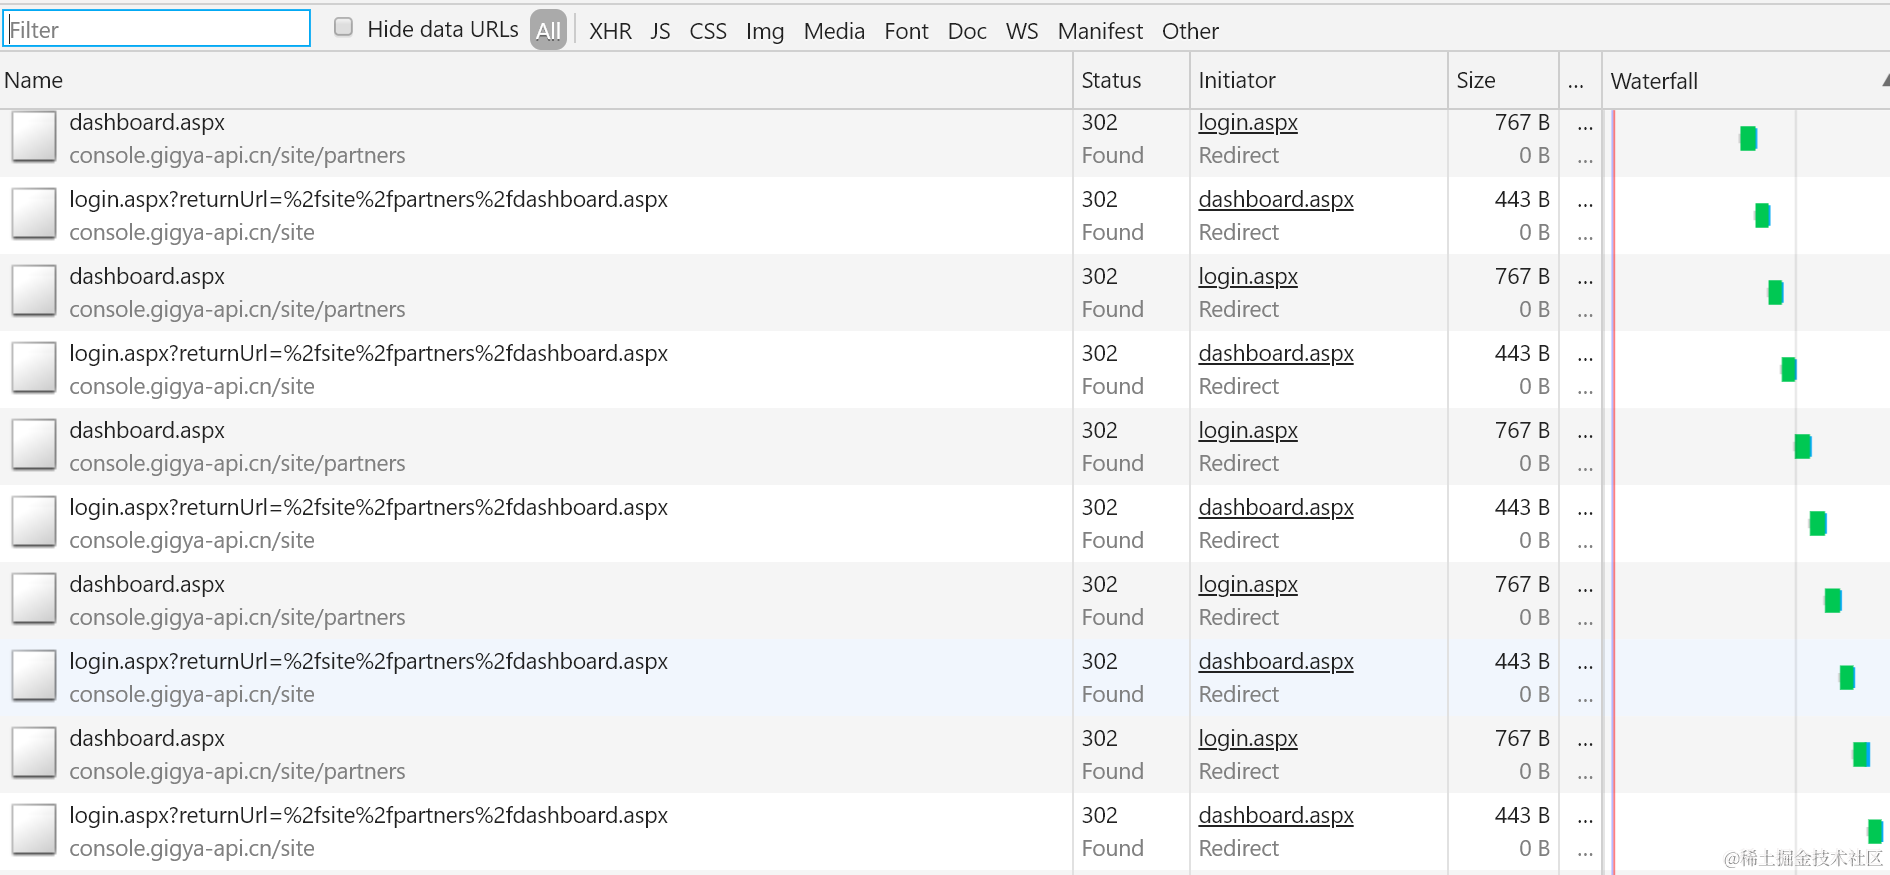
Task: Open initiator link of second dashboard.aspx request
Action: 1248,277
